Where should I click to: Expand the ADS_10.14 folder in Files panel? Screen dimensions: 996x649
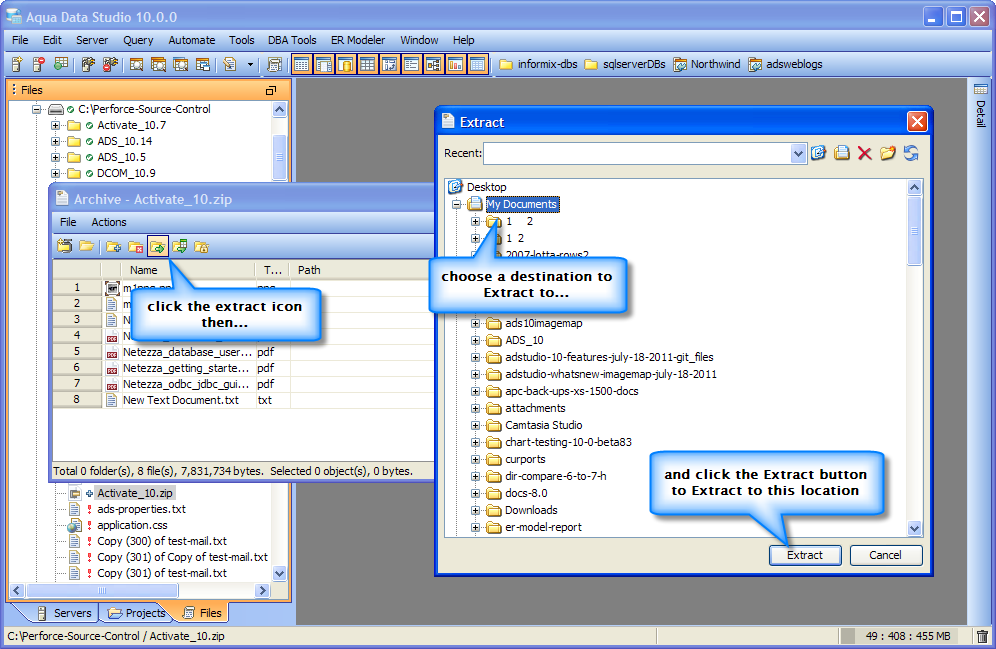coord(55,141)
